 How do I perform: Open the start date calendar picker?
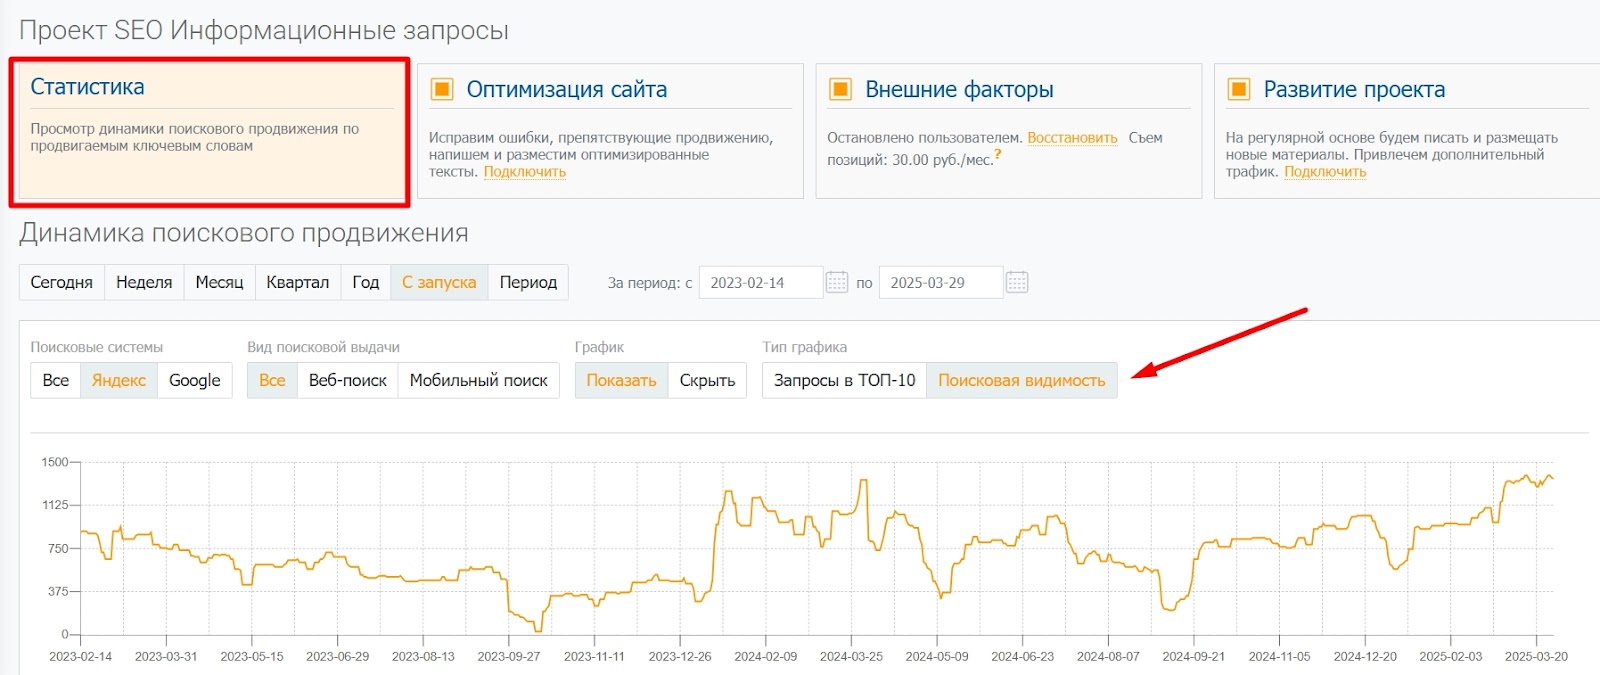[x=837, y=282]
